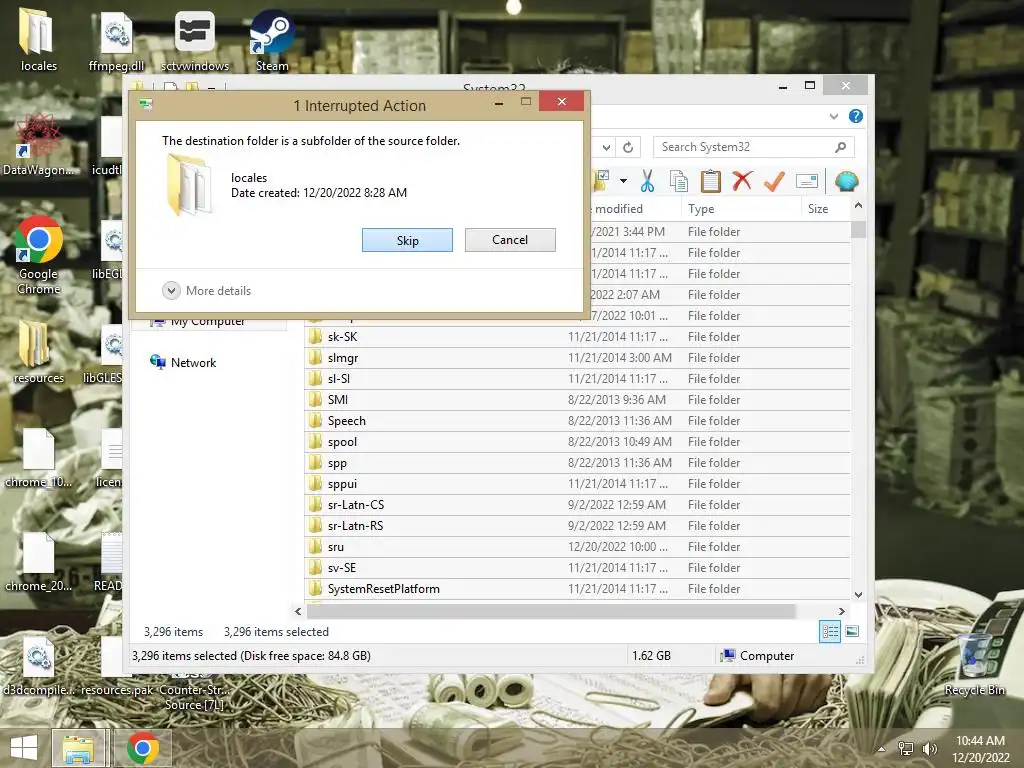The height and width of the screenshot is (768, 1024).
Task: Select the sk-SK folder row
Action: (x=577, y=337)
